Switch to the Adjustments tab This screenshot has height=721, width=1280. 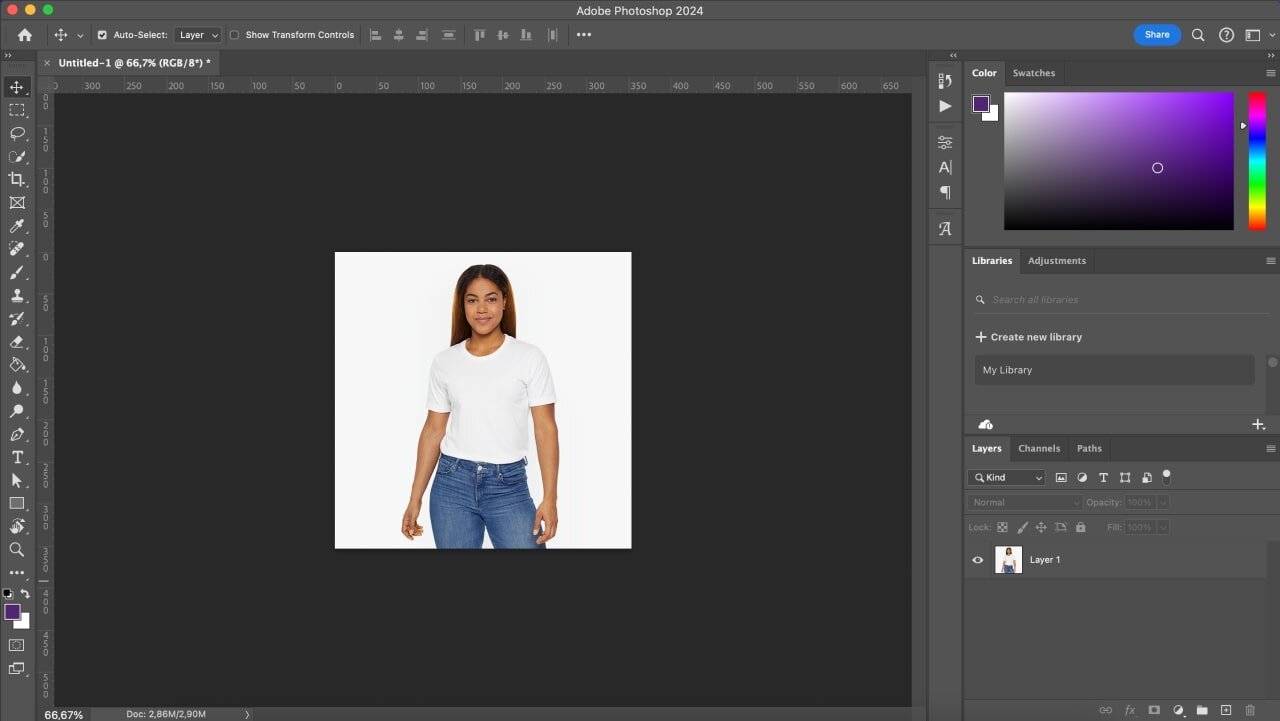[1057, 261]
